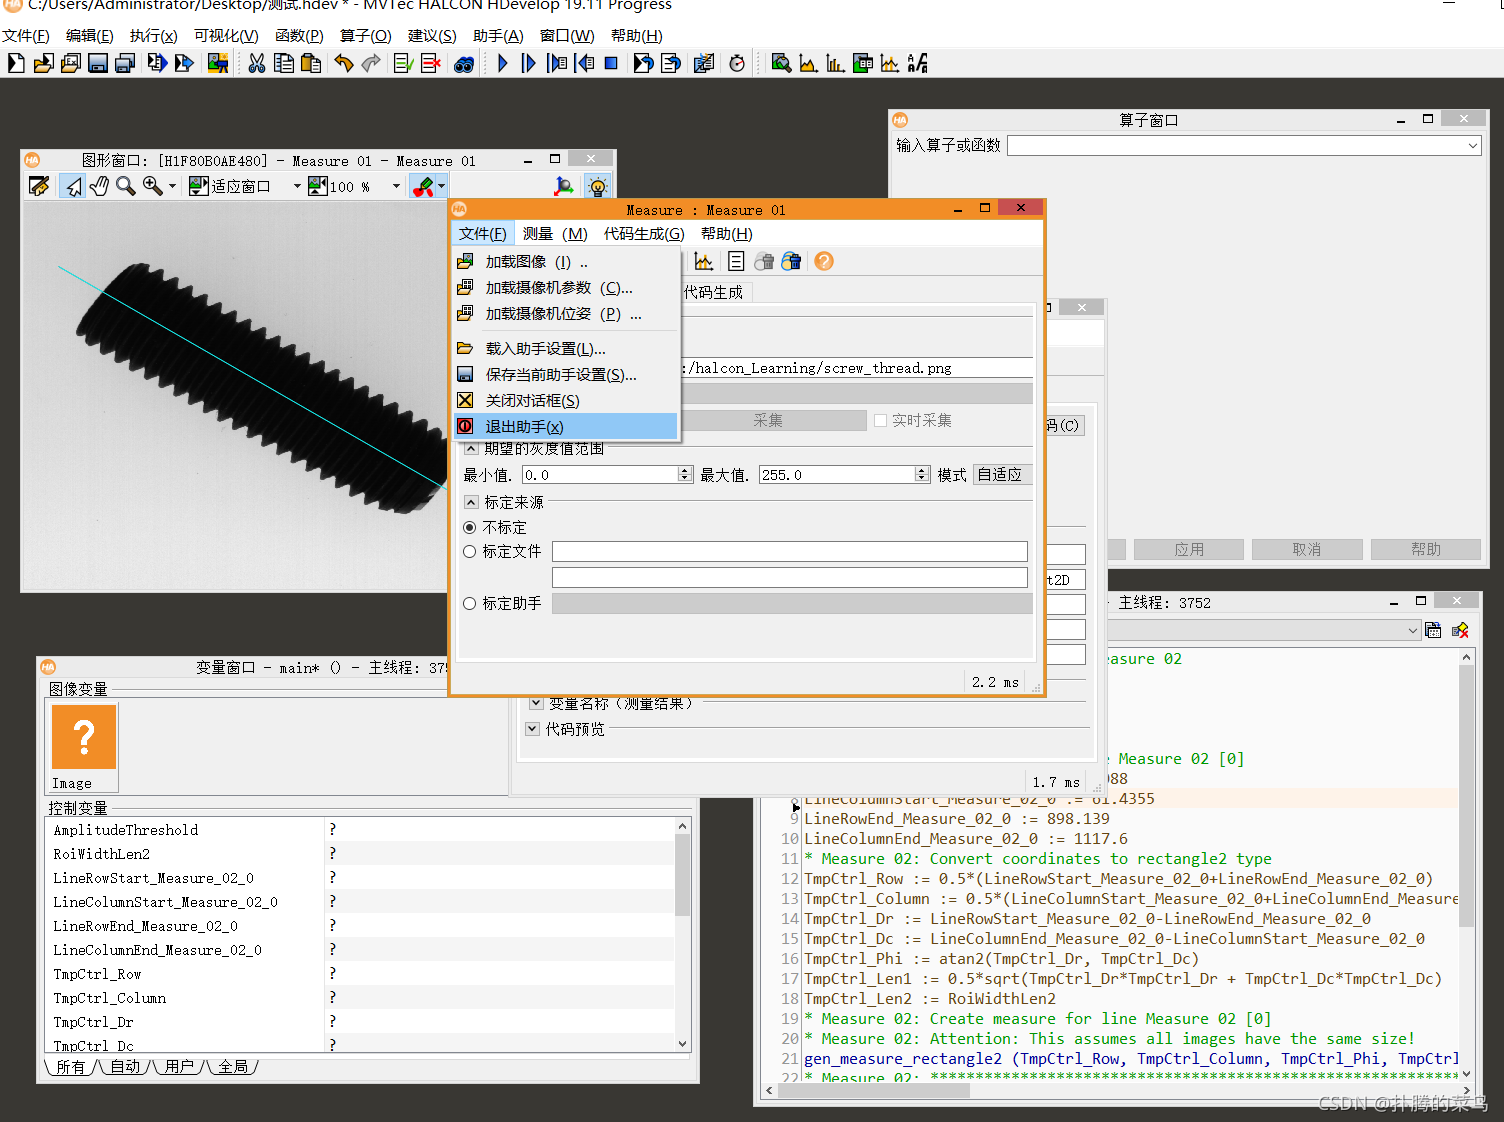This screenshot has width=1504, height=1122.
Task: Open the 输入算子或函数 combo box dropdown
Action: pos(1472,146)
